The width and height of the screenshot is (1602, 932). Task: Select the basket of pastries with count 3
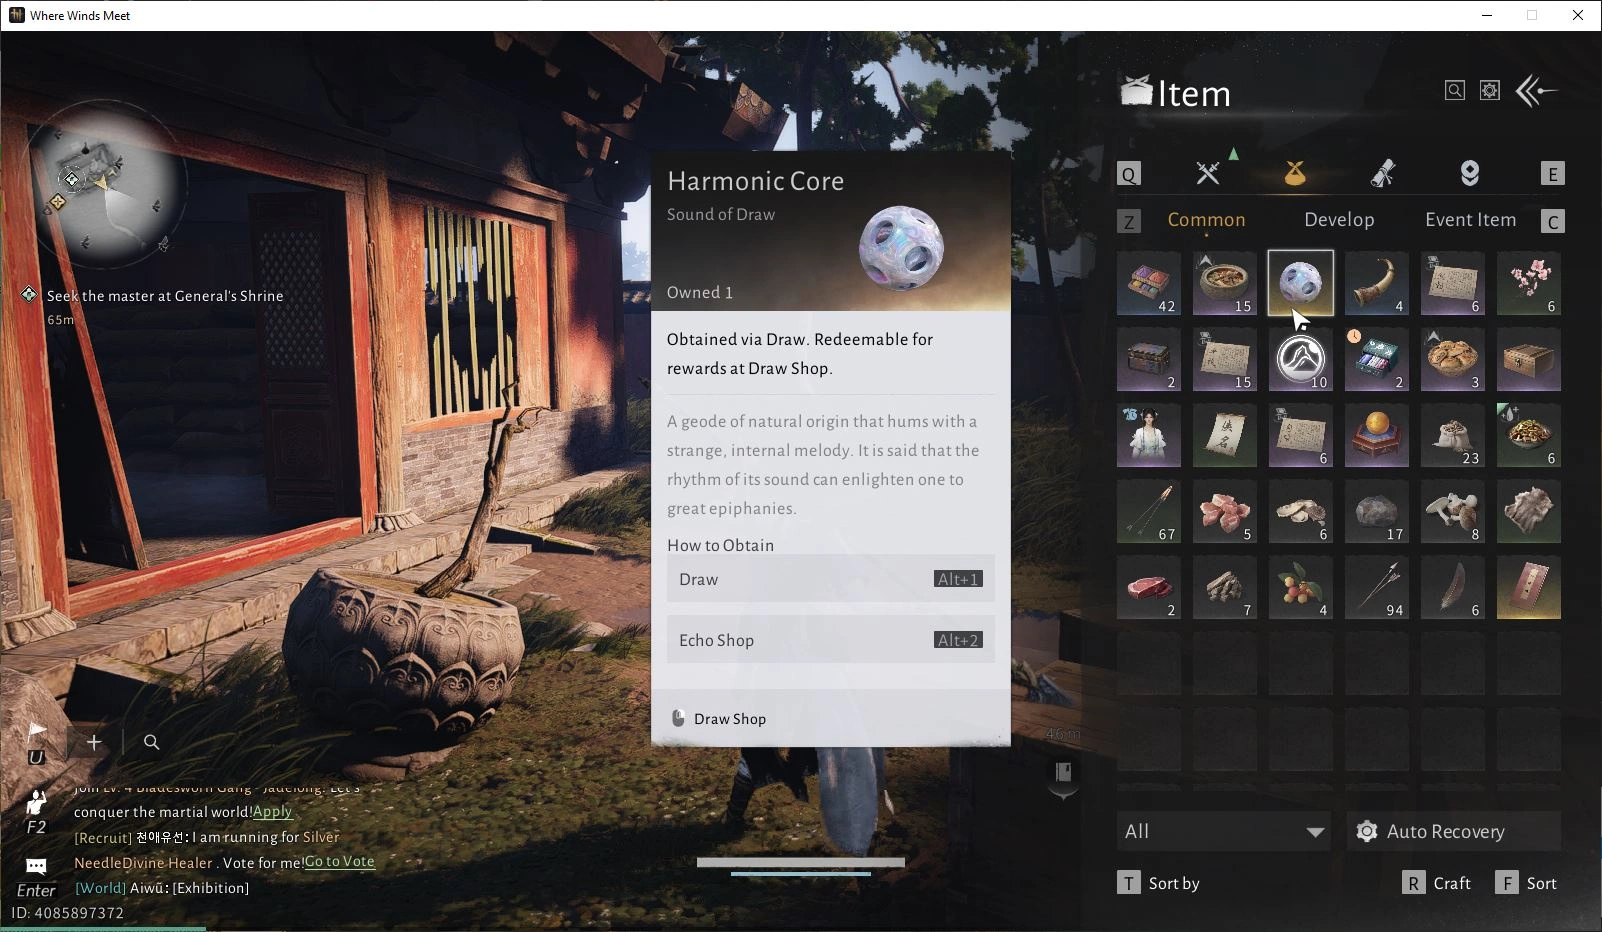[x=1453, y=359]
